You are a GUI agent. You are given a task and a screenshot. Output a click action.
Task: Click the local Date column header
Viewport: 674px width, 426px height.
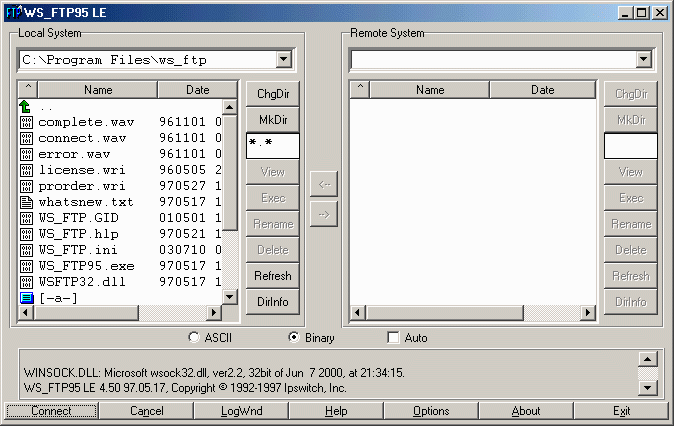click(198, 90)
